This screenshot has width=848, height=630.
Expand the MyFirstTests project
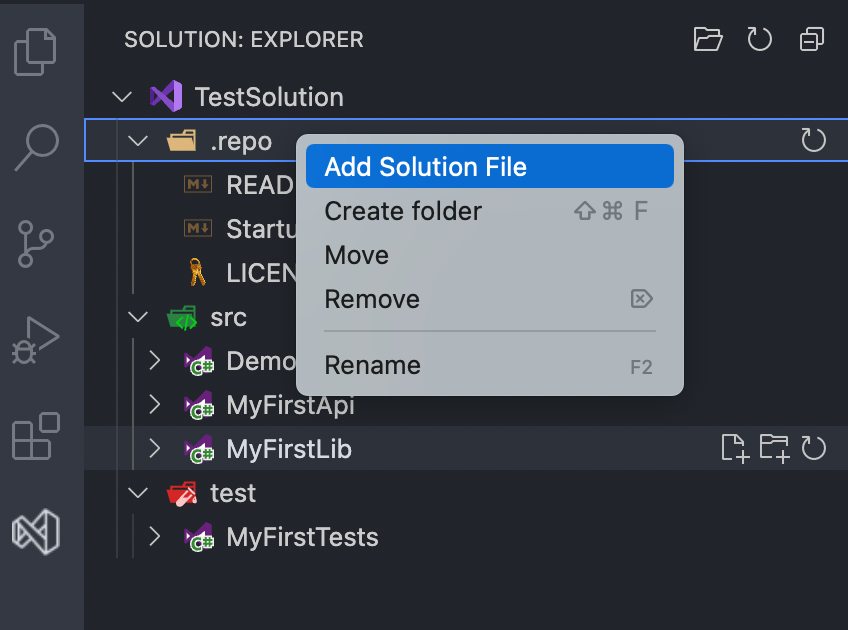[156, 537]
